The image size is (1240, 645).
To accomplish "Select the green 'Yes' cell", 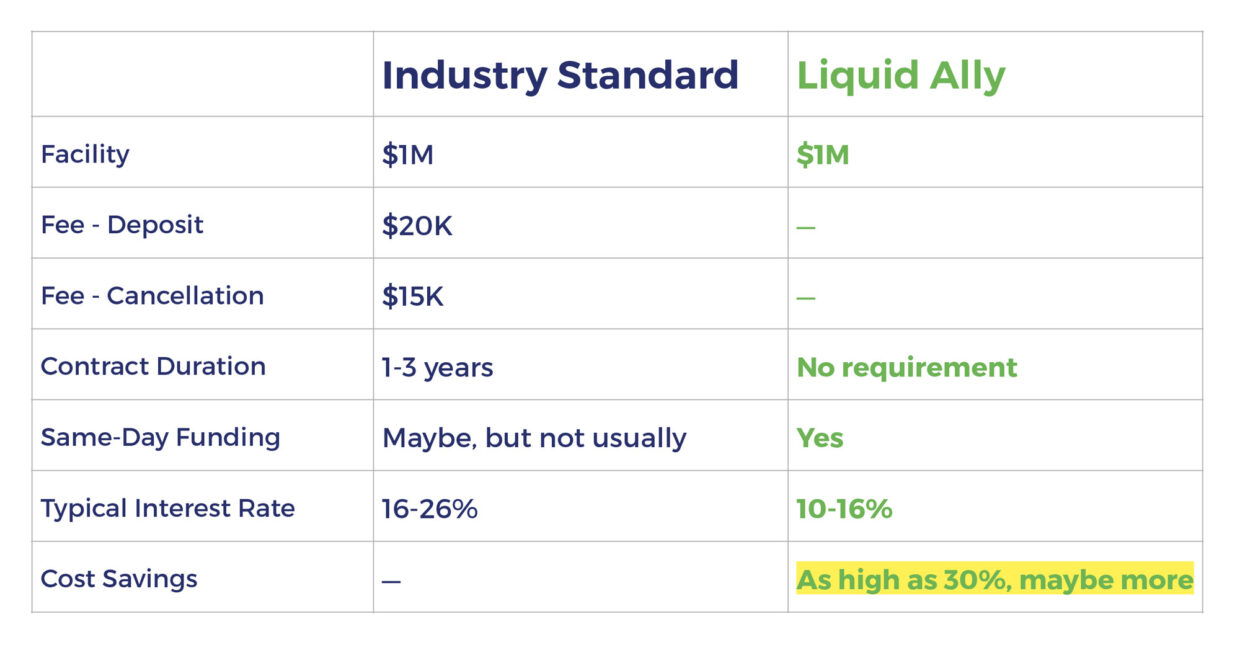I will tap(820, 438).
